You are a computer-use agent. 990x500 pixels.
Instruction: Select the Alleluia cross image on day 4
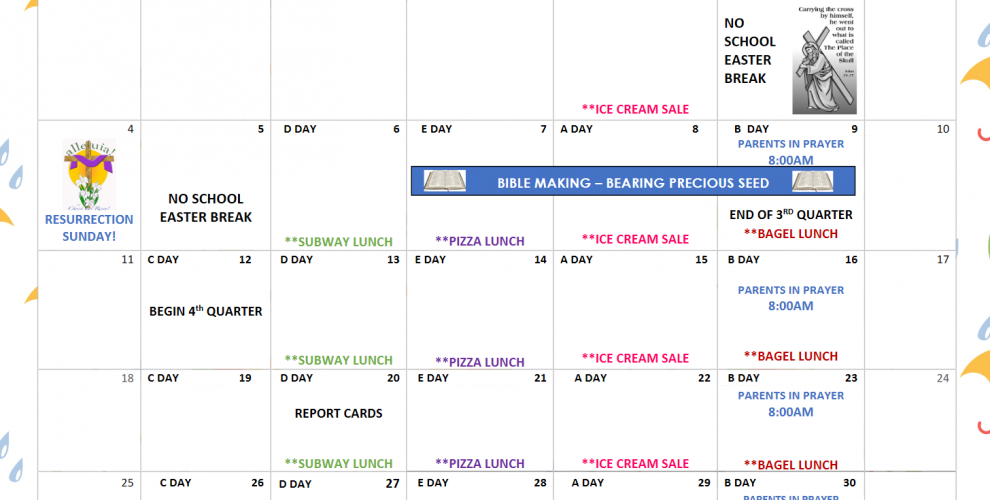coord(90,174)
